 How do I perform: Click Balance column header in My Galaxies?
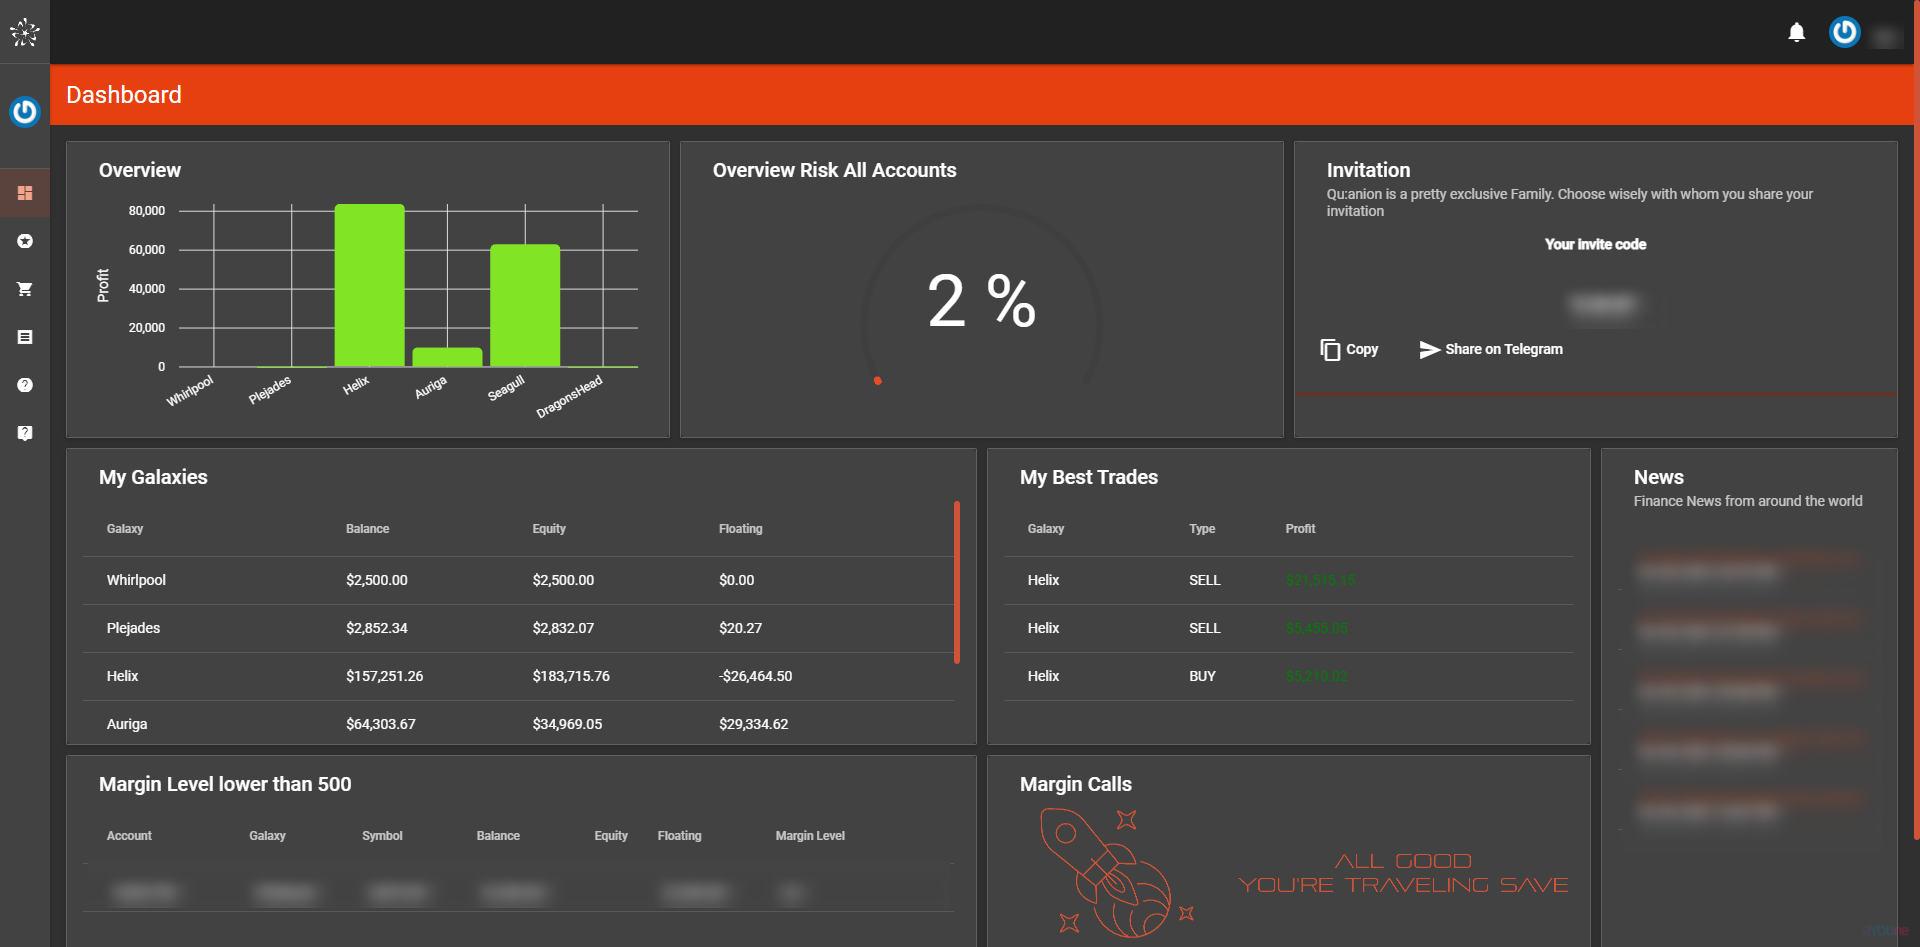367,529
